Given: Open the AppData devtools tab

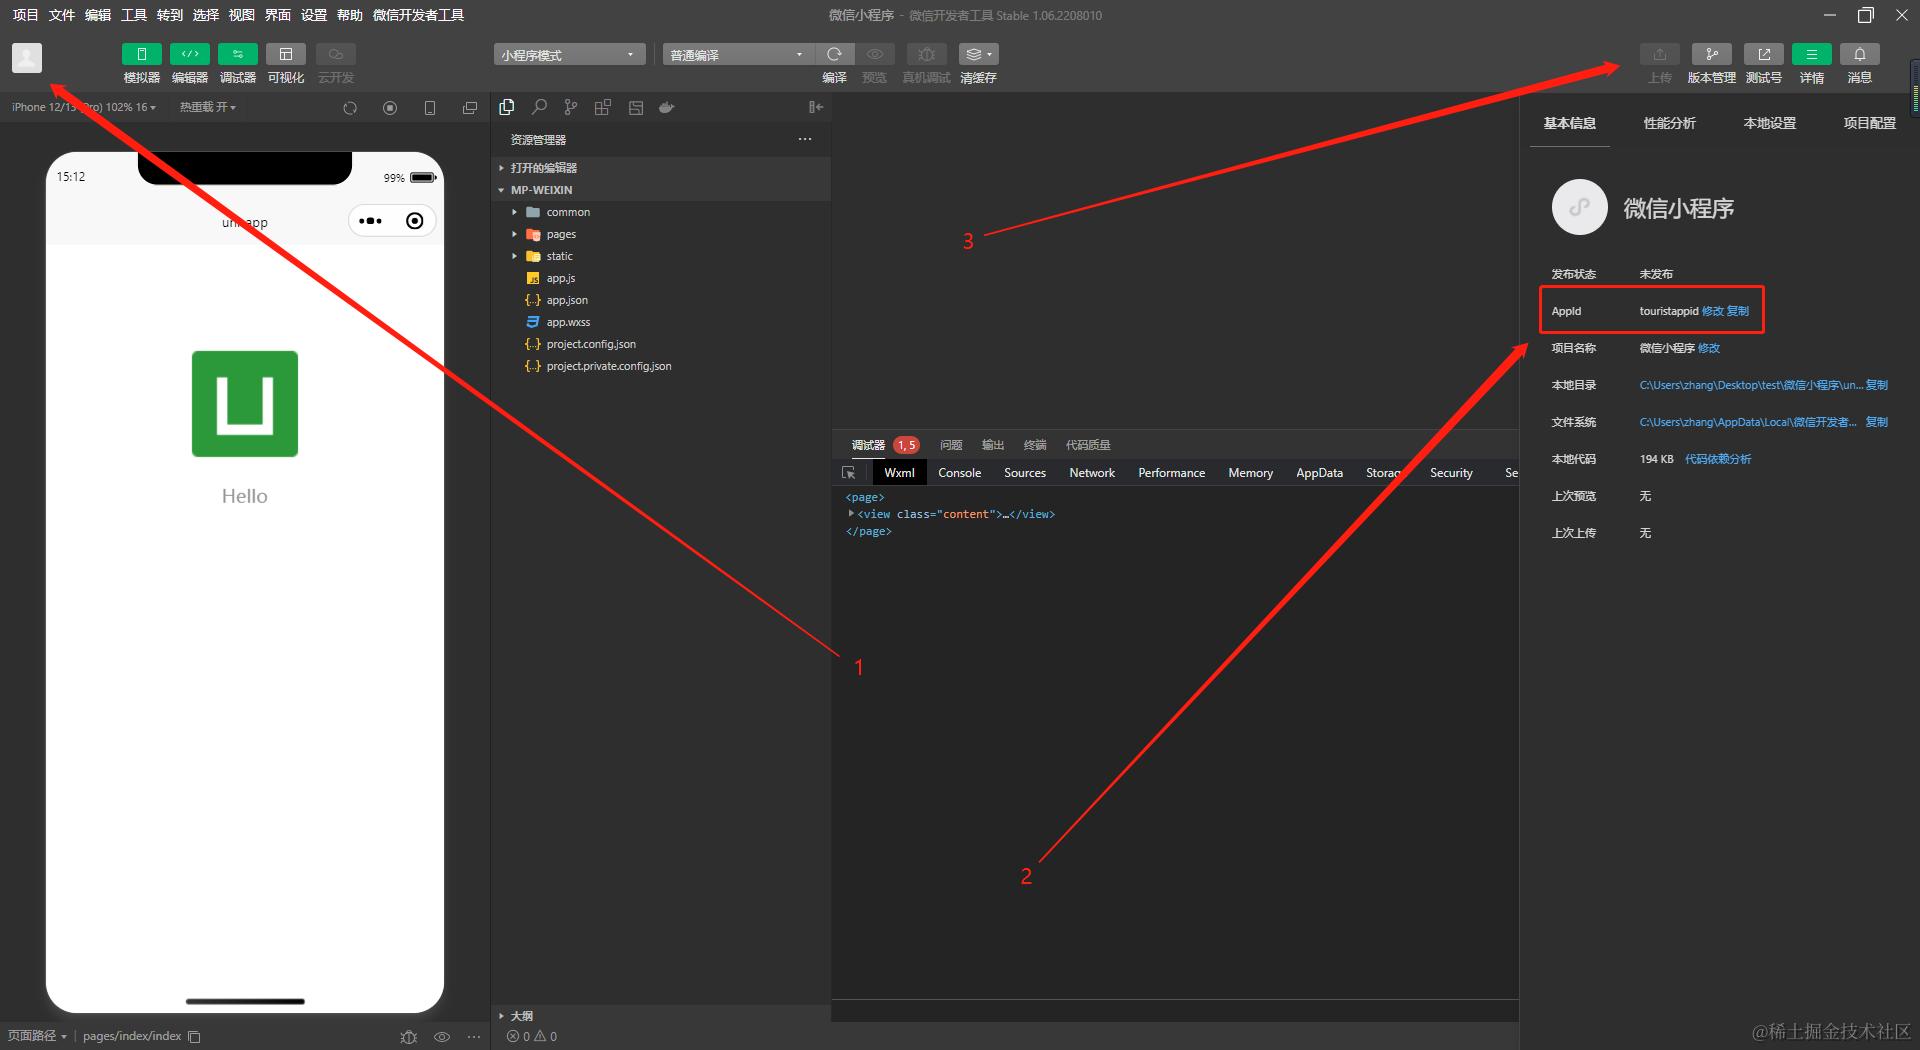Looking at the screenshot, I should (x=1319, y=473).
